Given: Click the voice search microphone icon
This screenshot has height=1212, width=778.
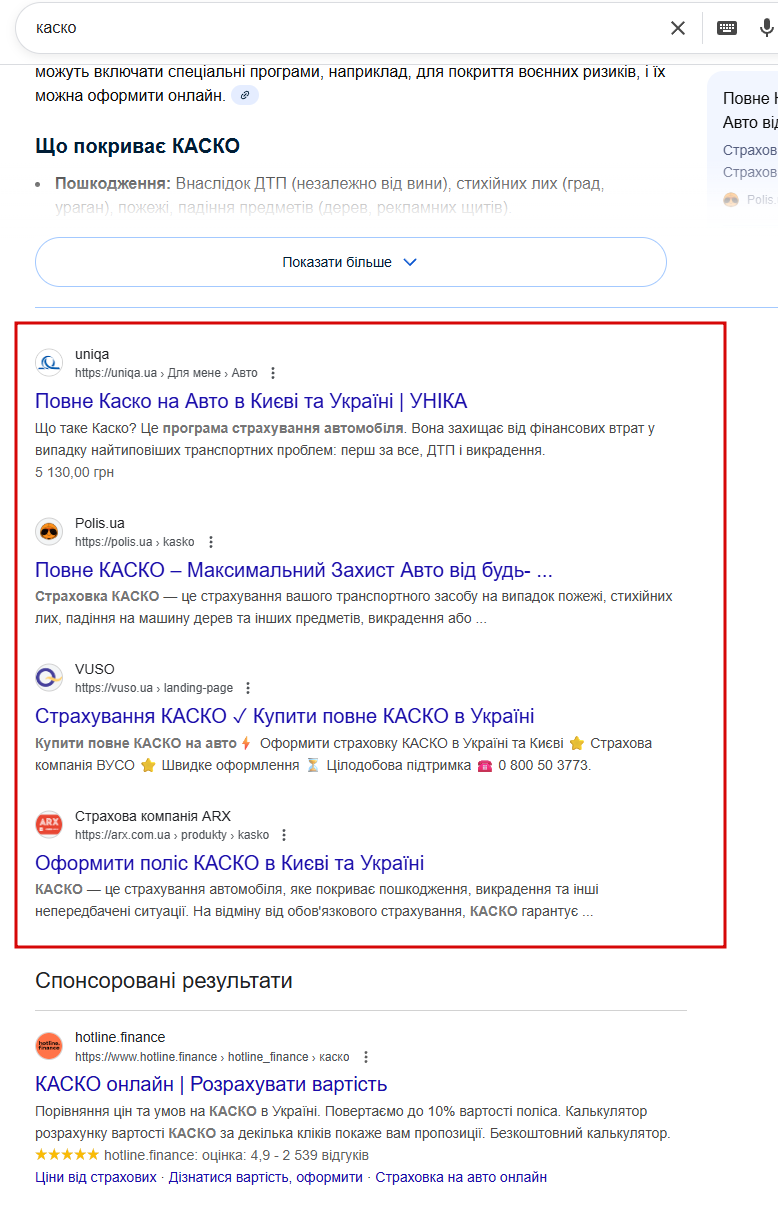Looking at the screenshot, I should pos(767,28).
